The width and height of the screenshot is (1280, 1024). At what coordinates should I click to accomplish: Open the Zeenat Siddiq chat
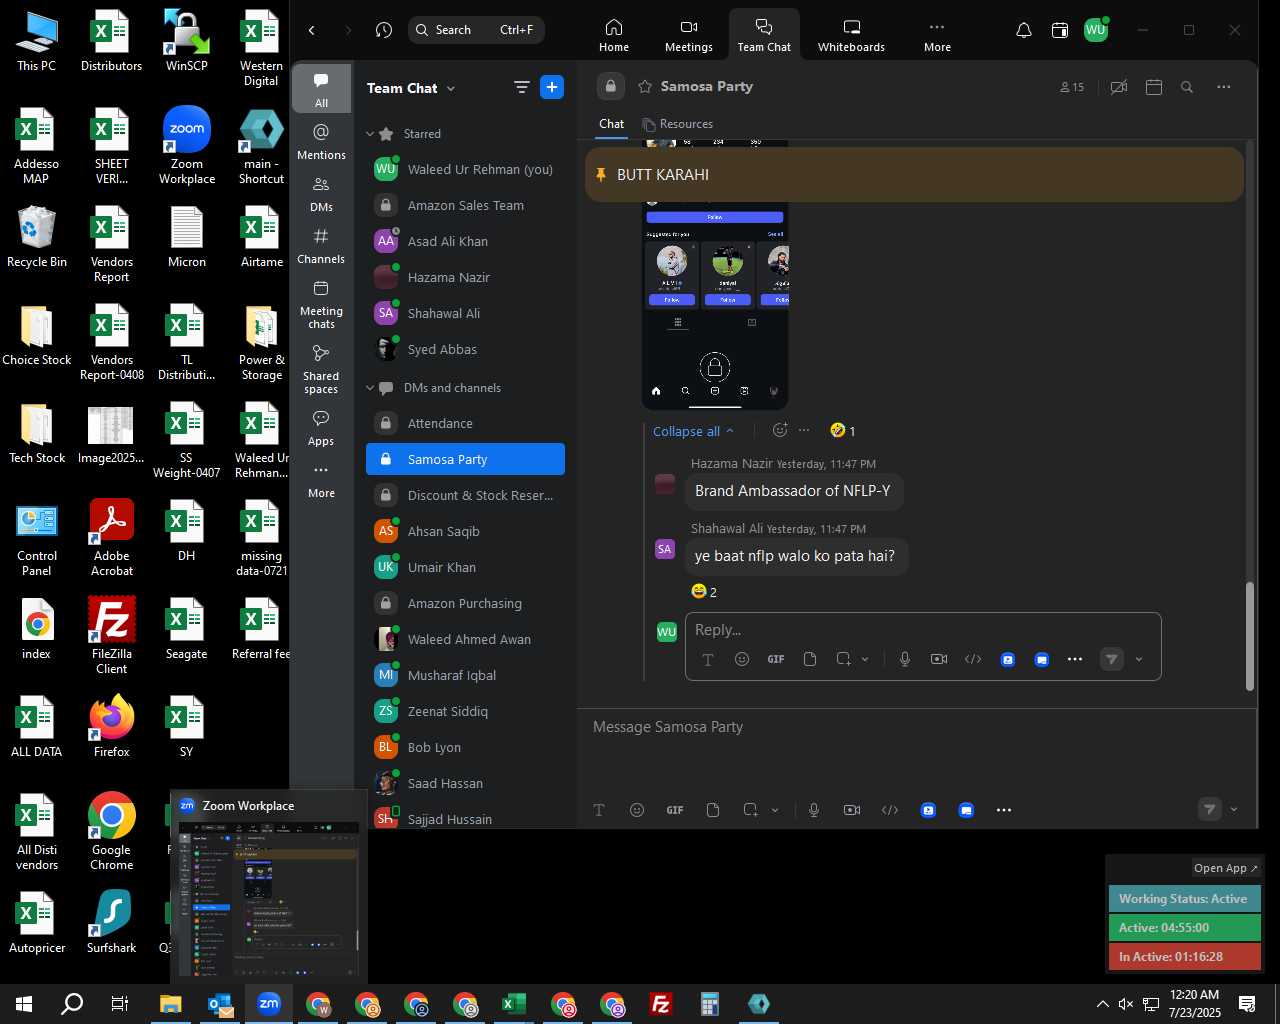[x=465, y=711]
